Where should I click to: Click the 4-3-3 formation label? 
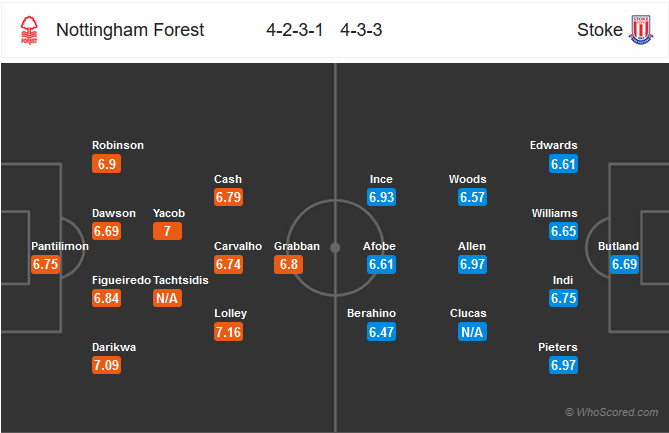click(361, 30)
